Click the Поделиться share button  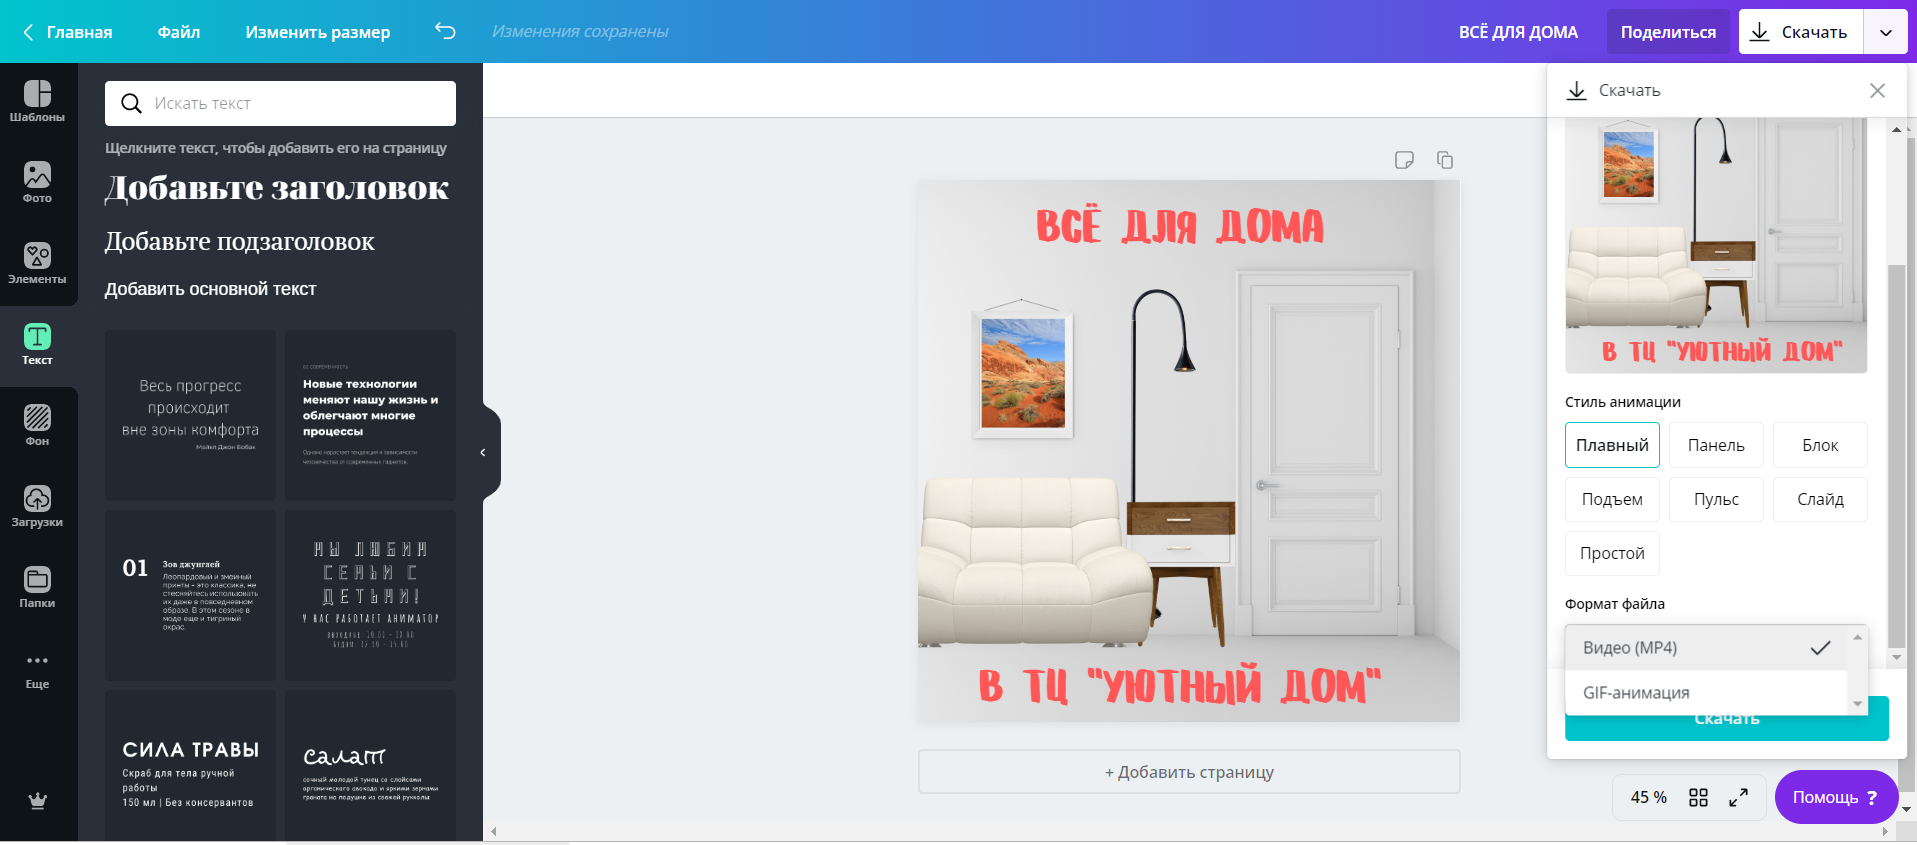[x=1668, y=32]
